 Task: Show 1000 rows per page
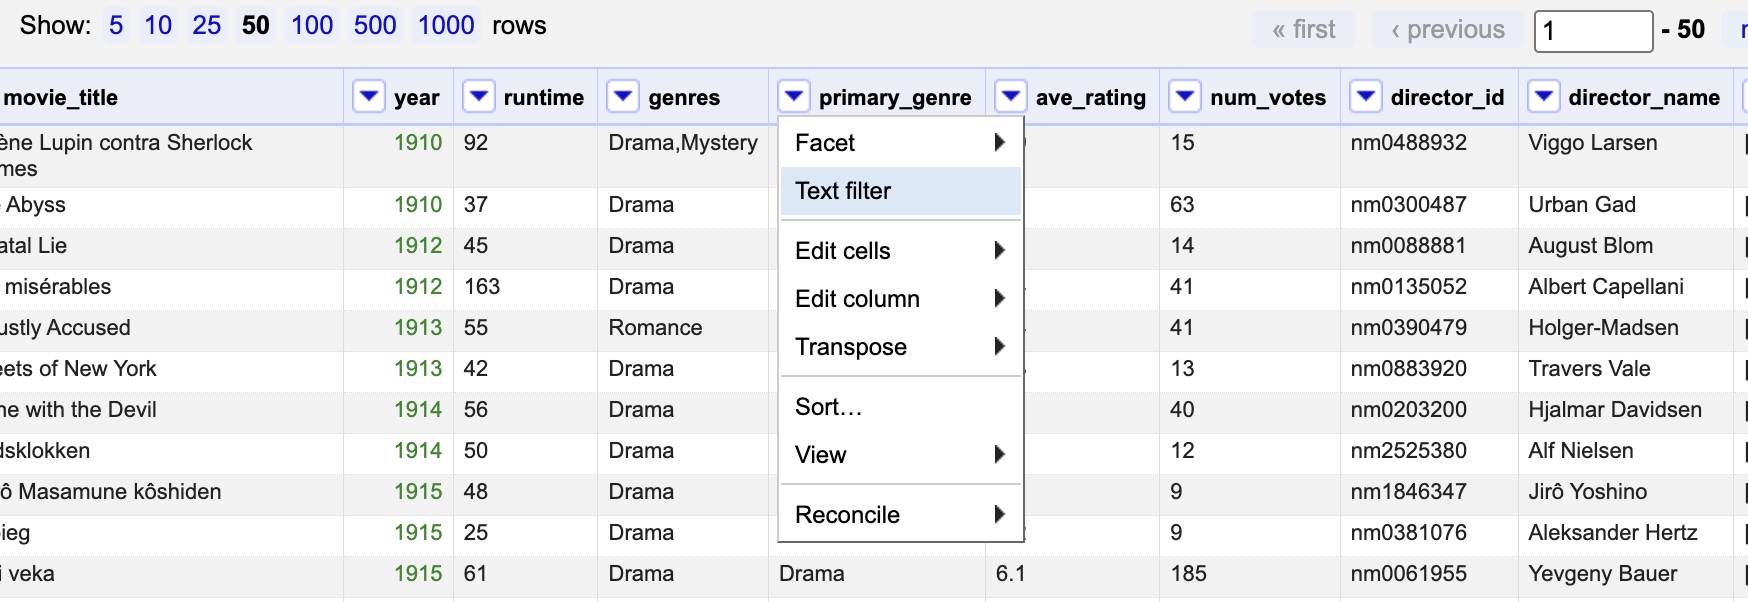pyautogui.click(x=446, y=26)
